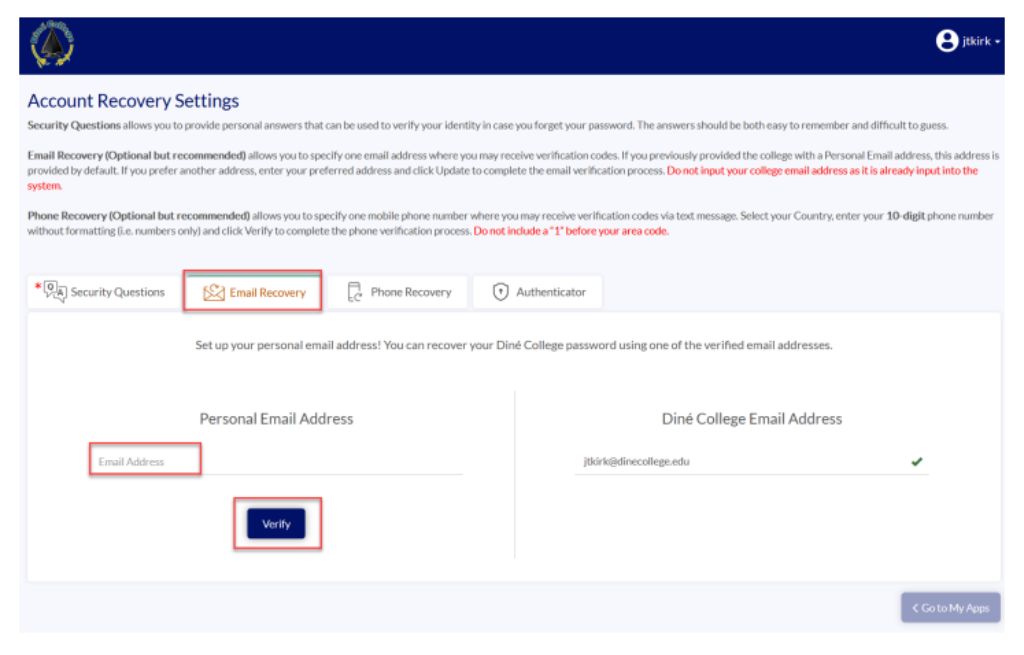
Task: Click the green verified checkmark icon
Action: 917,462
